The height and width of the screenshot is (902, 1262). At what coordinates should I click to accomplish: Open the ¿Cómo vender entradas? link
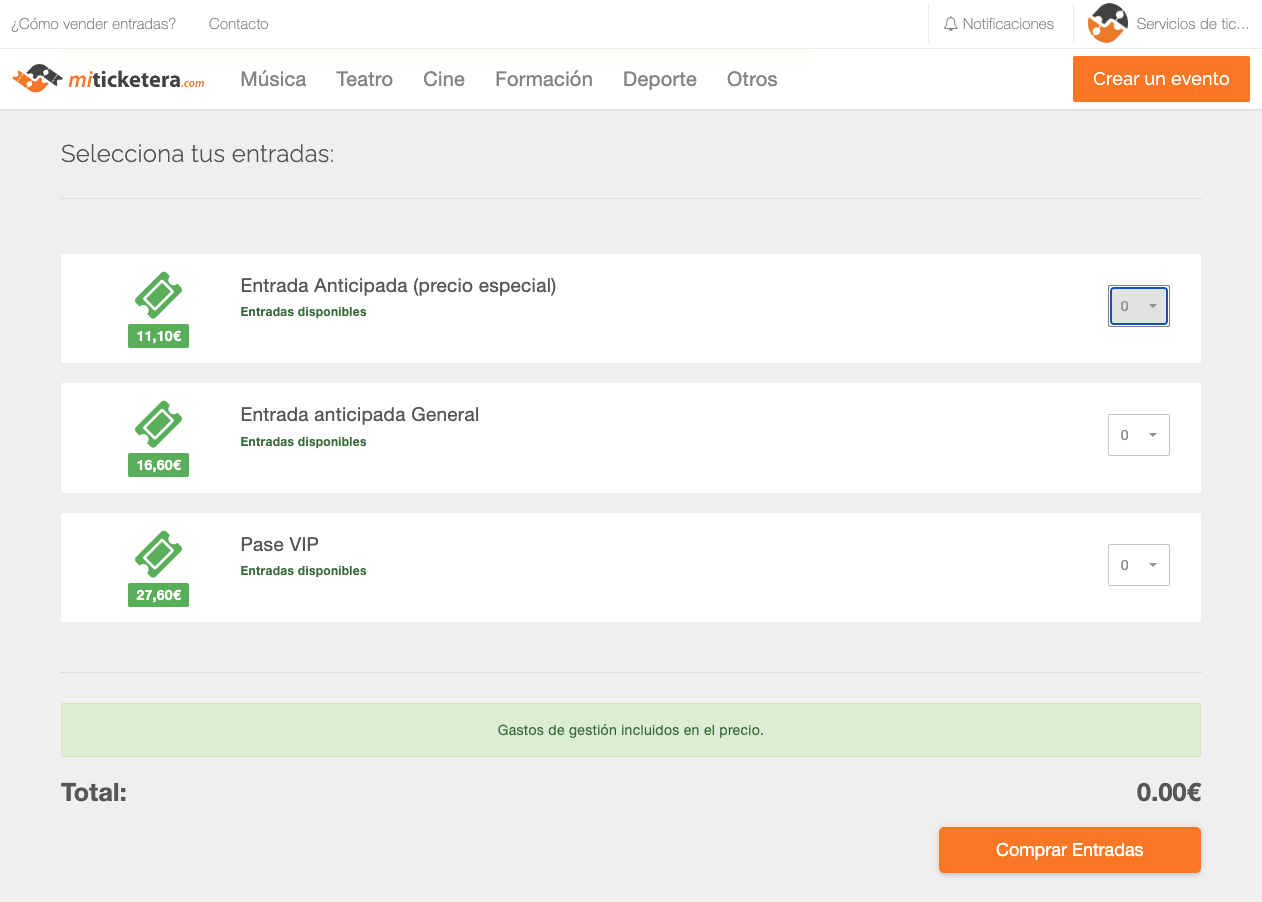[93, 24]
